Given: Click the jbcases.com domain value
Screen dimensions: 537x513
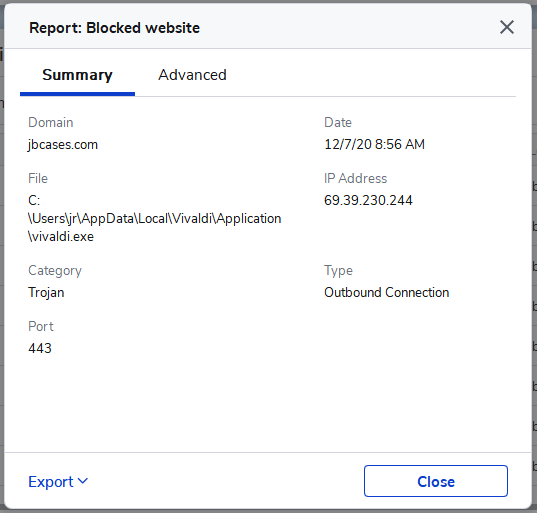Looking at the screenshot, I should [63, 145].
